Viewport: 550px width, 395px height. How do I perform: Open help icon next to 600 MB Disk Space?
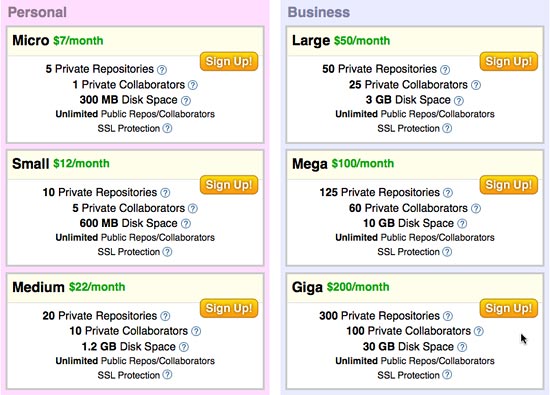tap(186, 223)
